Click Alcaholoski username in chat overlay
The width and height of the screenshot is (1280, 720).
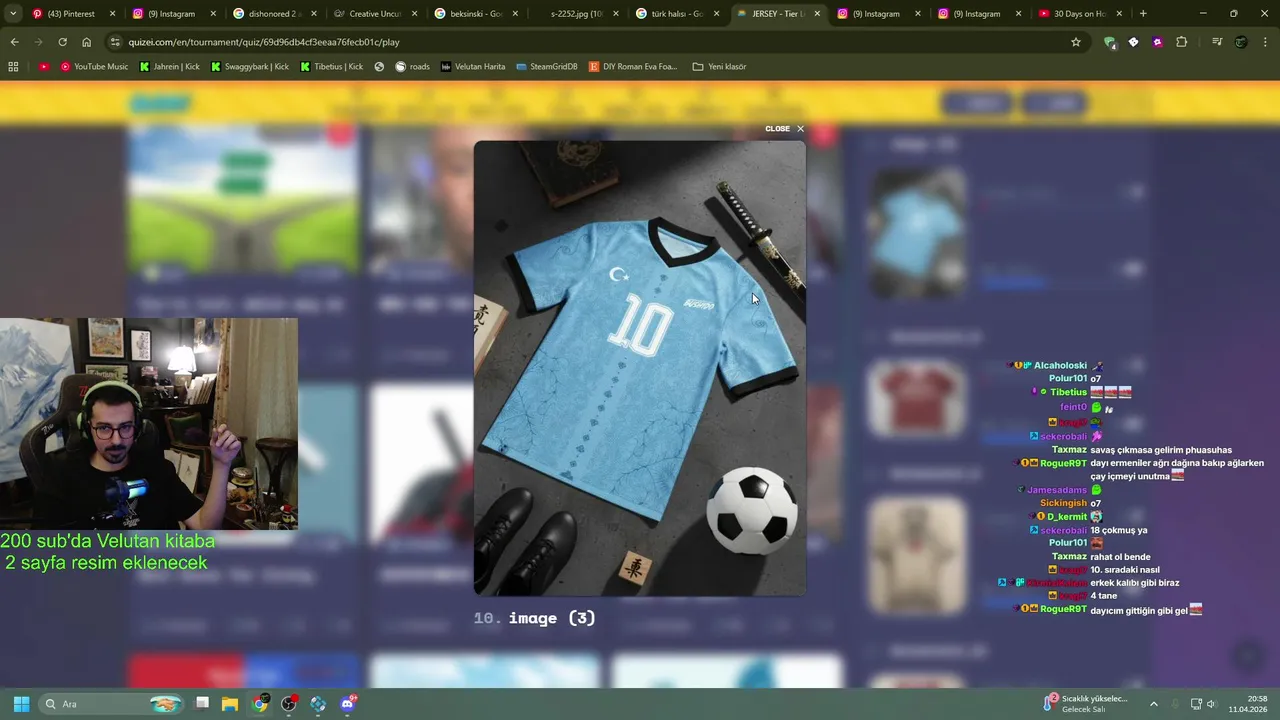click(1060, 365)
